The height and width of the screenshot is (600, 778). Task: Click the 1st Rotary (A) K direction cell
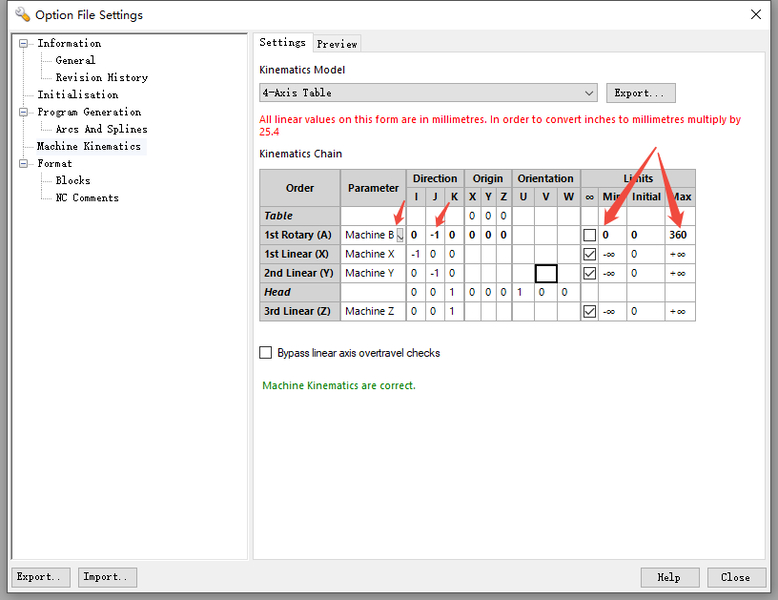[454, 235]
